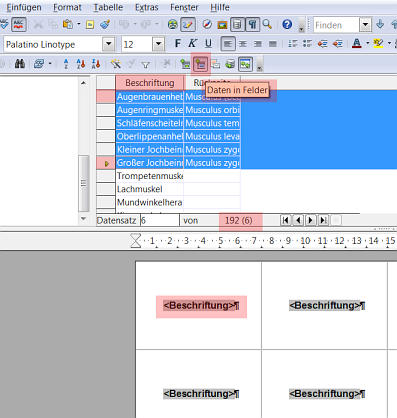Click the clone formatting paintbrush icon
397x418 pixels.
105,24
